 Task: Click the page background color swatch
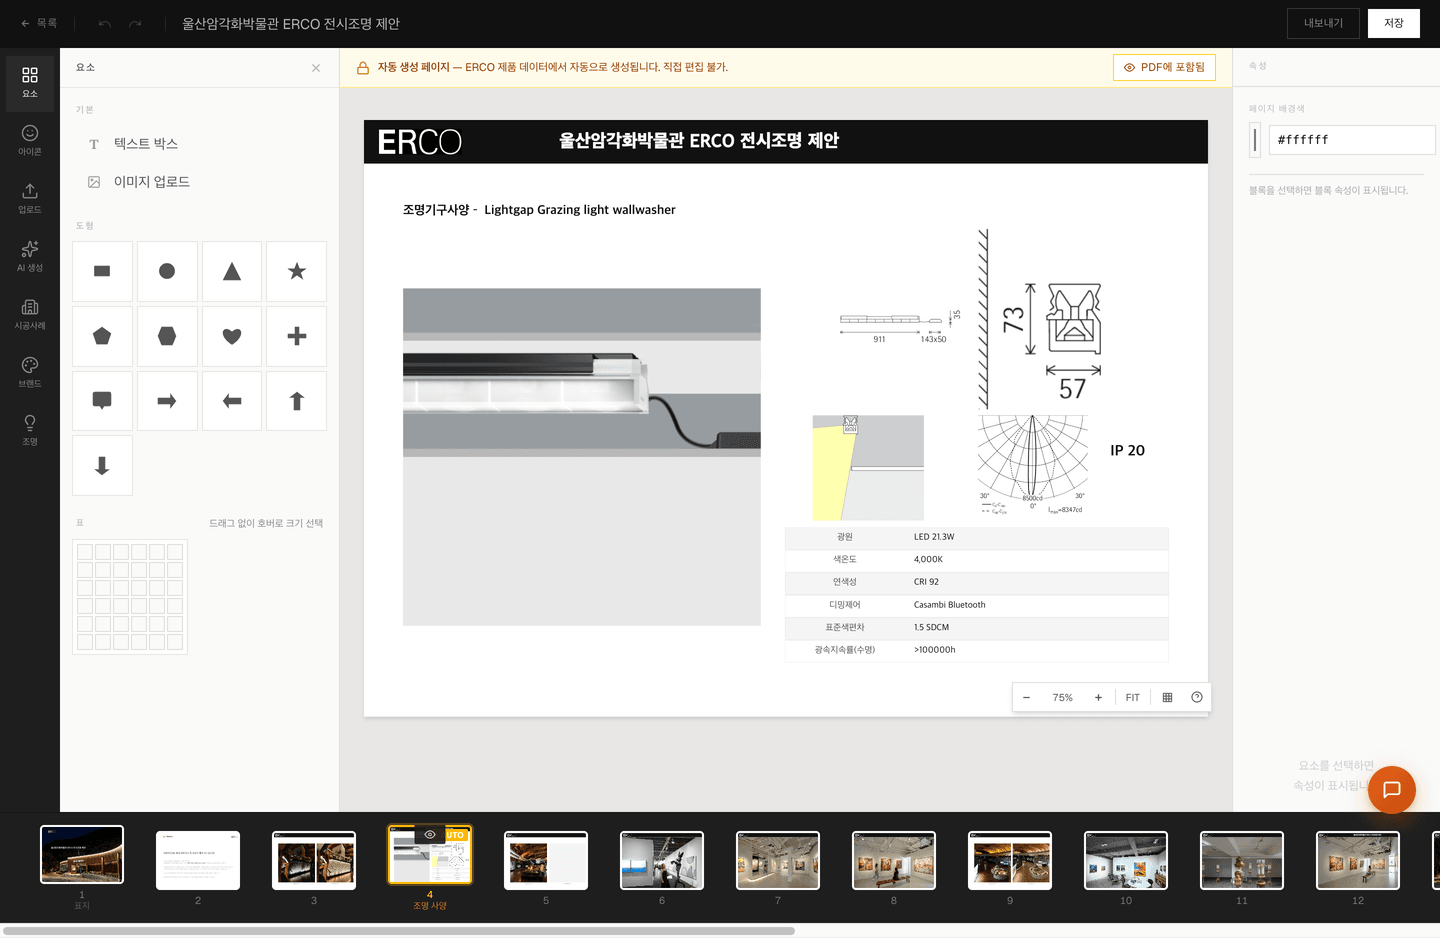click(x=1255, y=140)
